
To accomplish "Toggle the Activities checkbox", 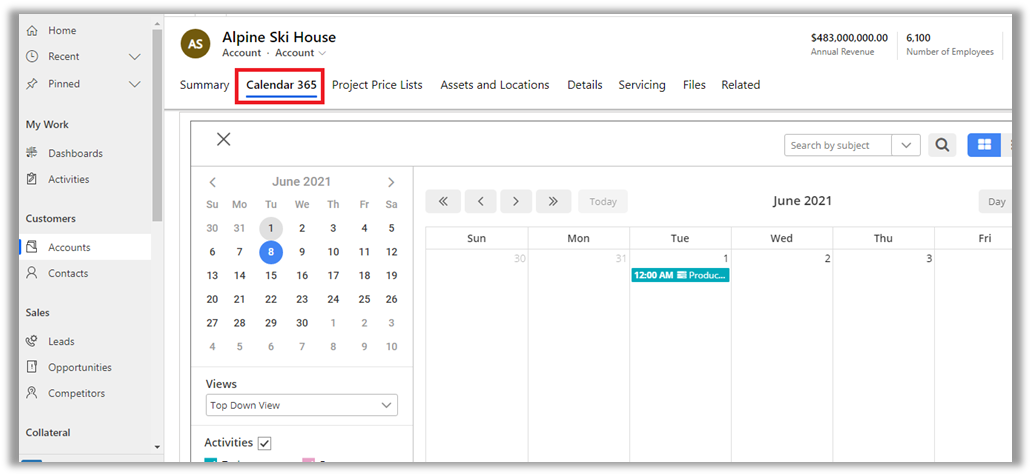I will pos(264,443).
